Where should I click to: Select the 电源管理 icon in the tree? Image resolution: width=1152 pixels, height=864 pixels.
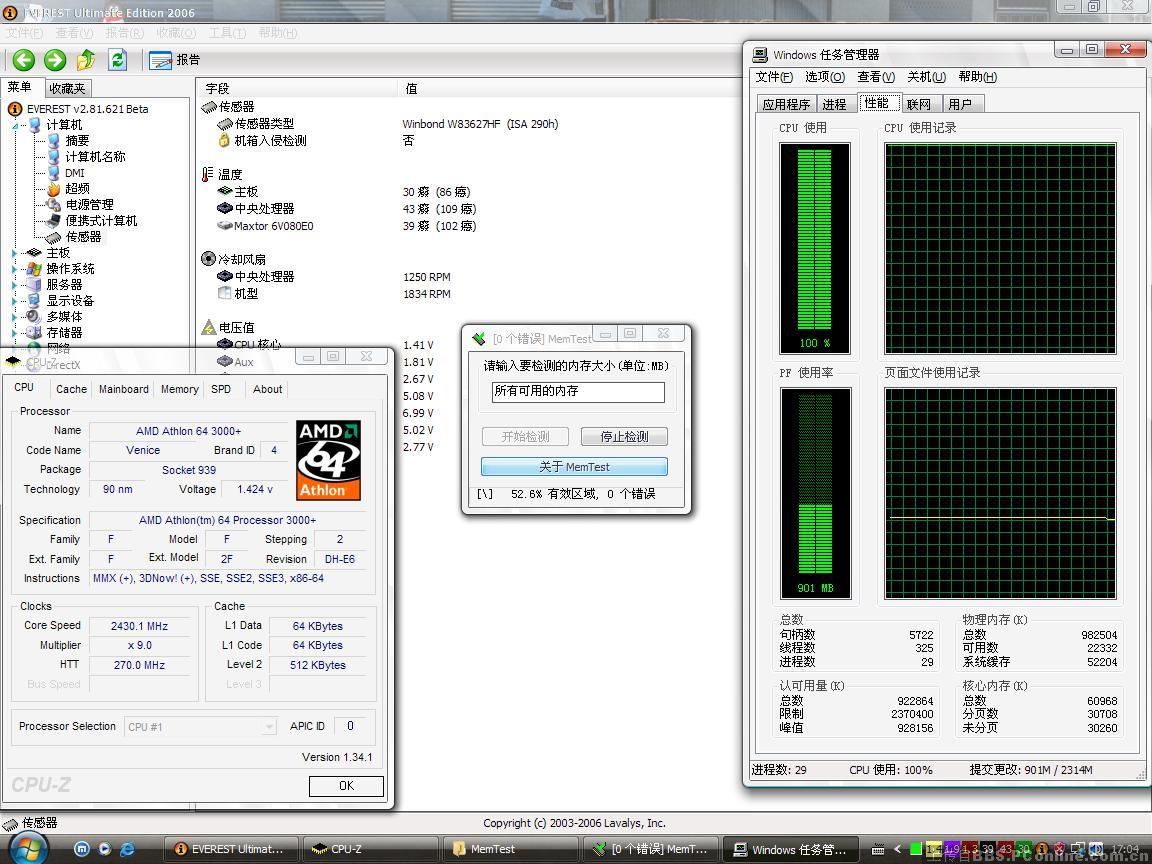pyautogui.click(x=54, y=205)
